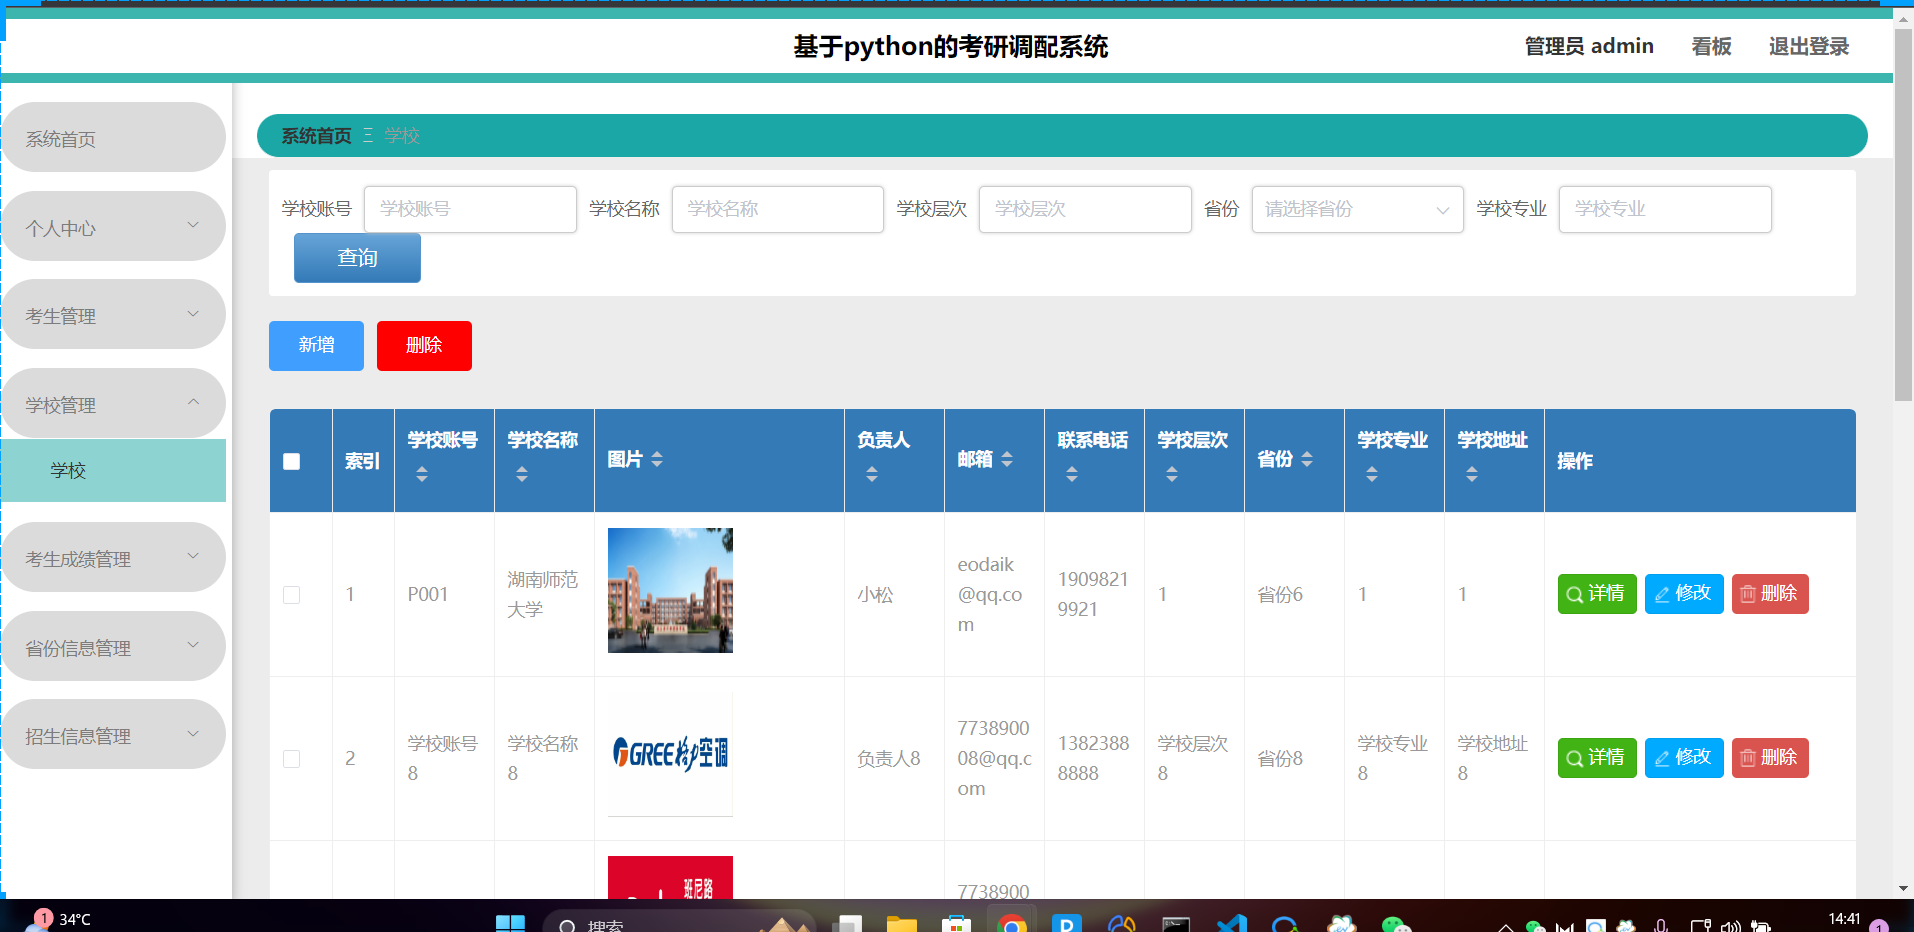Expand 省份信息管理 sidebar menu
Viewport: 1914px width, 932px height.
(x=113, y=647)
